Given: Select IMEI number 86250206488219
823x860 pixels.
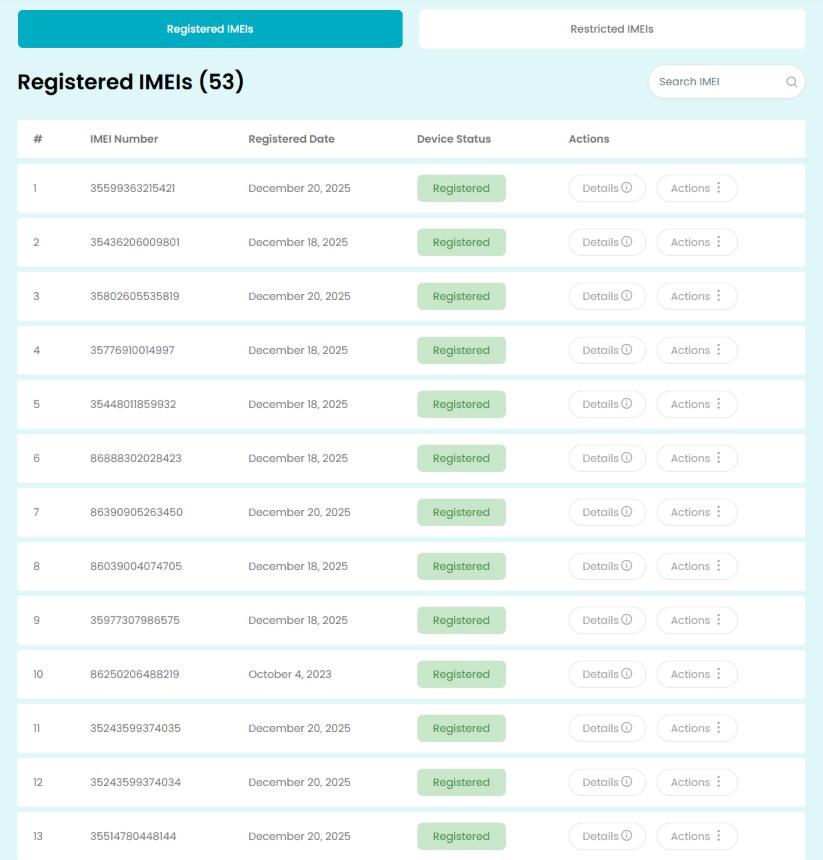Looking at the screenshot, I should 135,674.
